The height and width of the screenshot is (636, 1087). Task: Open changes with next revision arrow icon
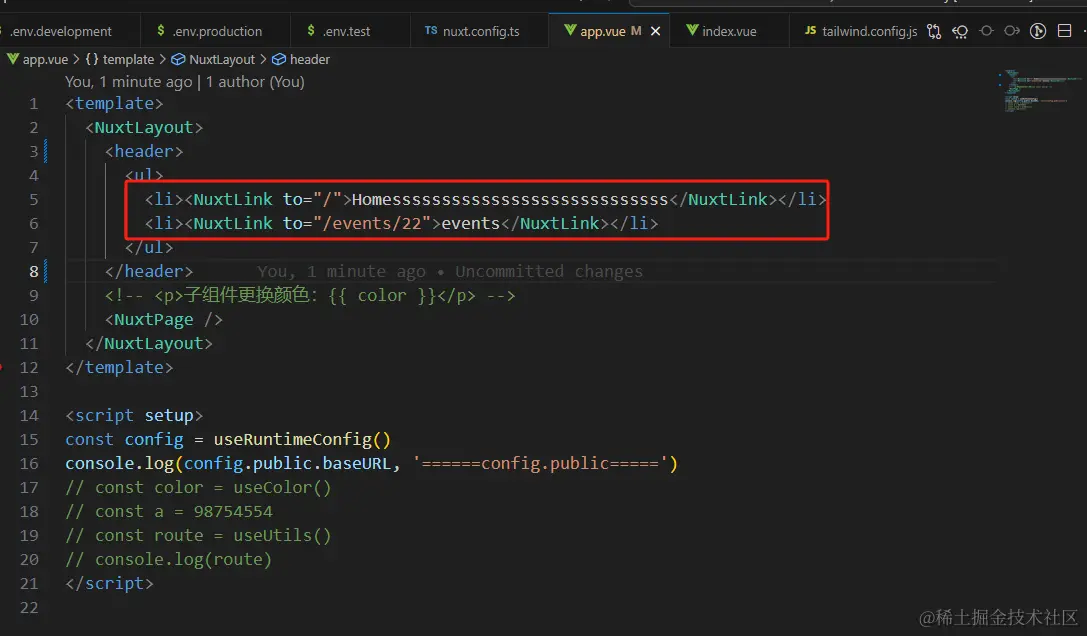tap(1012, 31)
